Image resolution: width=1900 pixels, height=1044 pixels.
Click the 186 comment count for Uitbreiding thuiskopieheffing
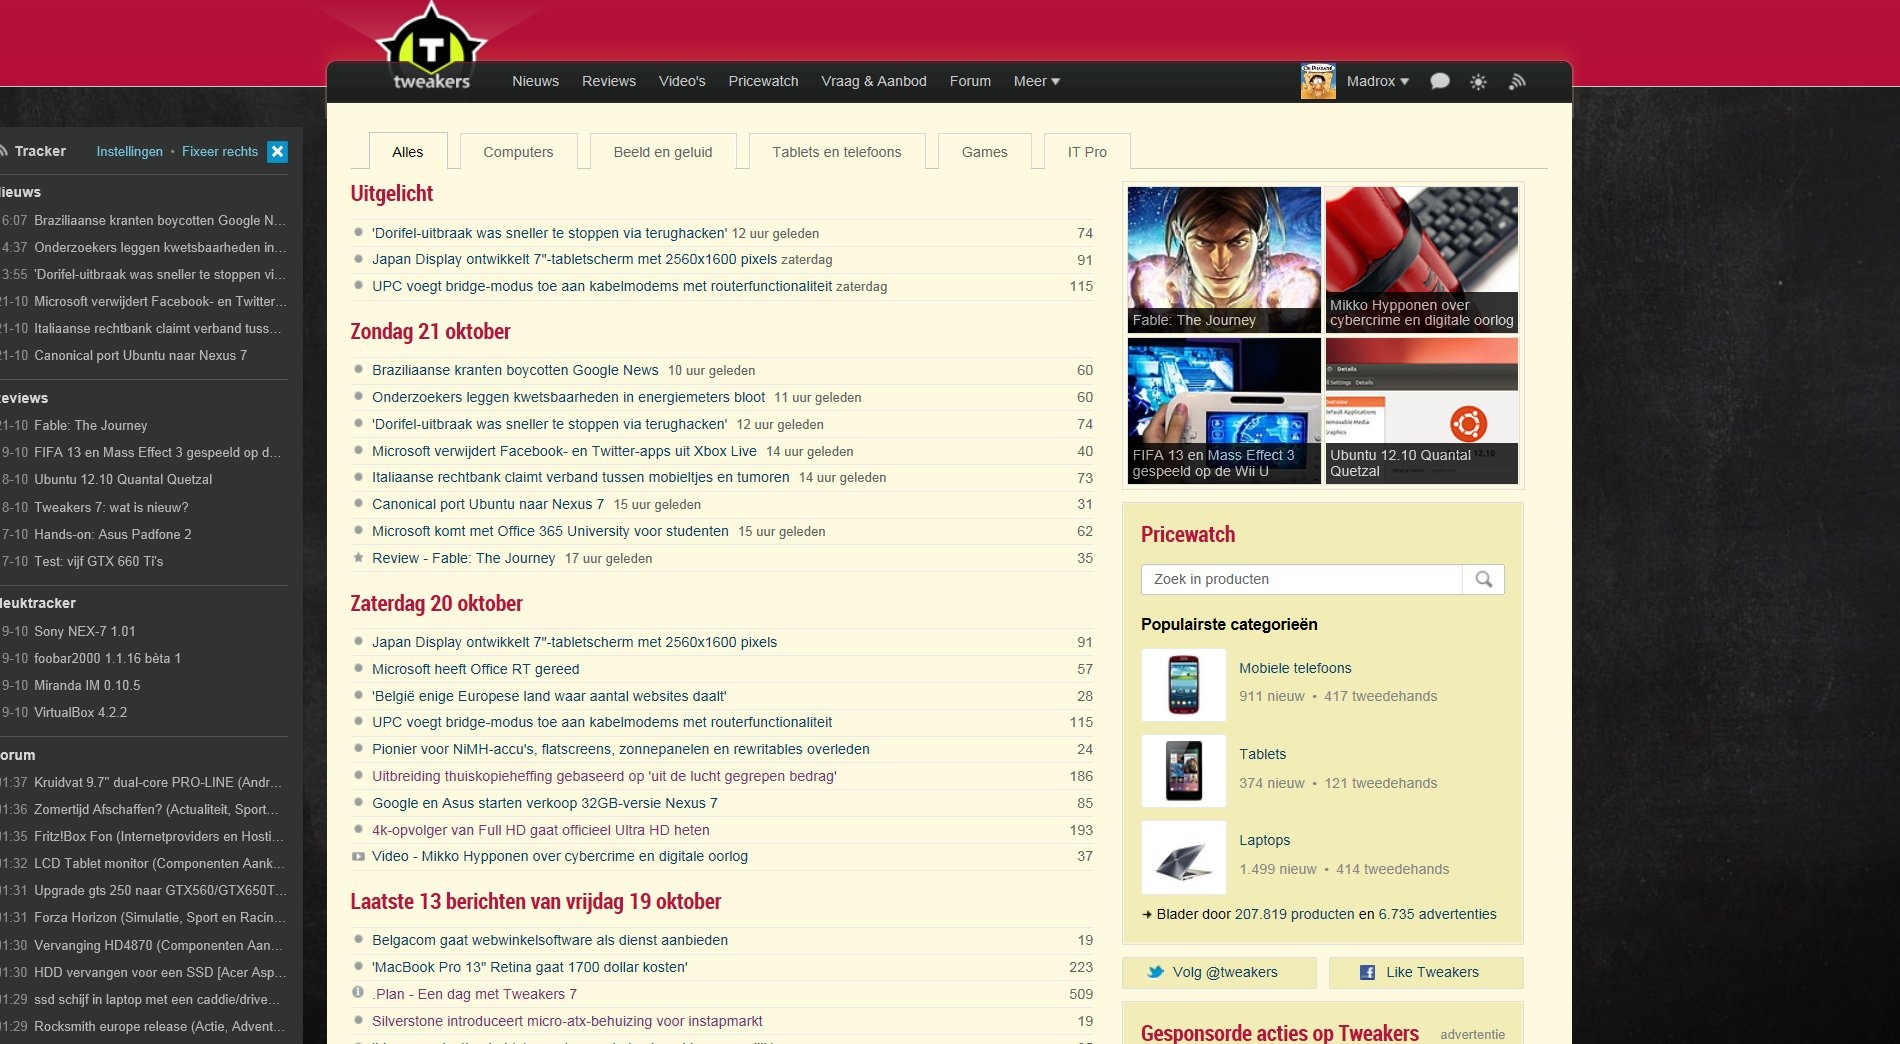1081,776
